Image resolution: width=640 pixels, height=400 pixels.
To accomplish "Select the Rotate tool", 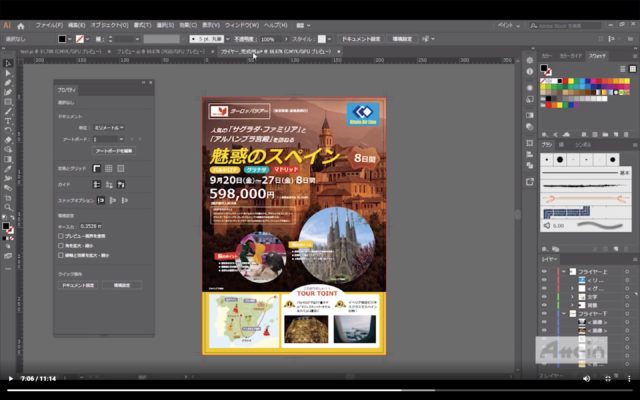I will pyautogui.click(x=8, y=131).
